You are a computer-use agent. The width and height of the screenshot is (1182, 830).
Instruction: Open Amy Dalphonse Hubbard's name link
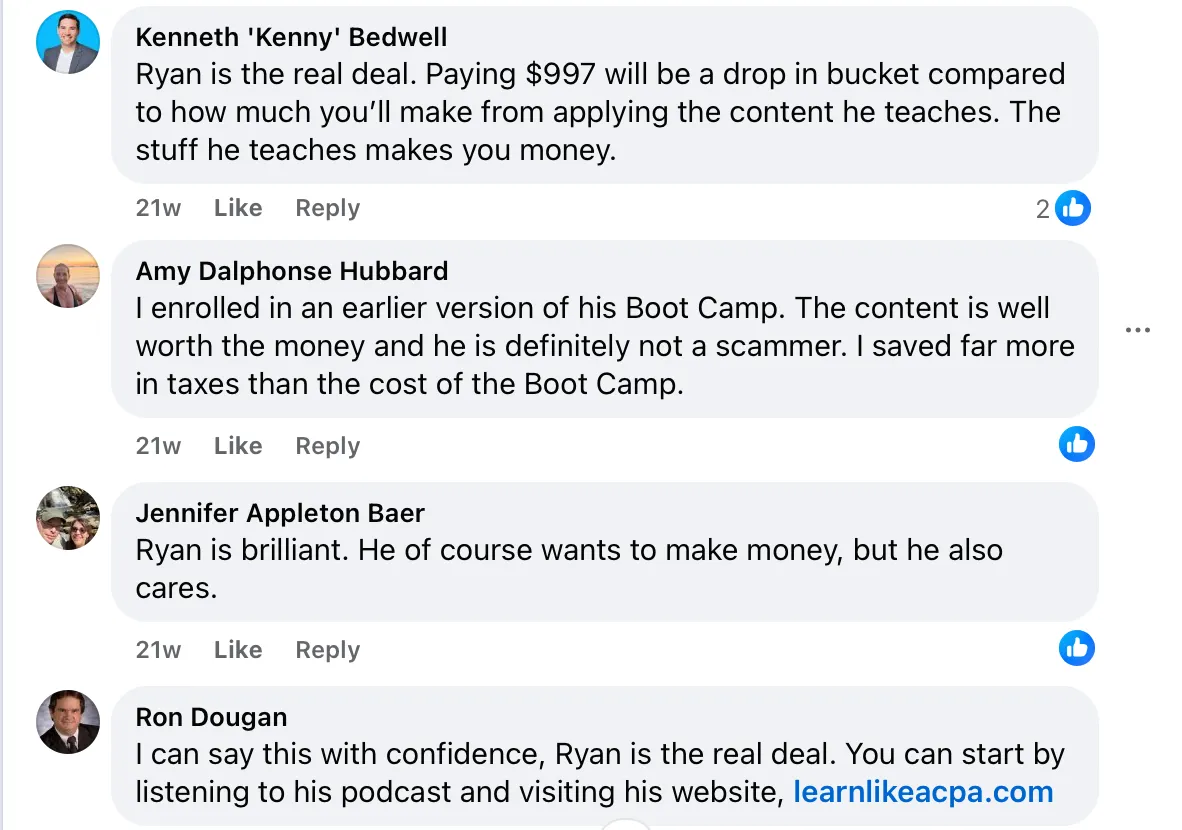pyautogui.click(x=291, y=271)
